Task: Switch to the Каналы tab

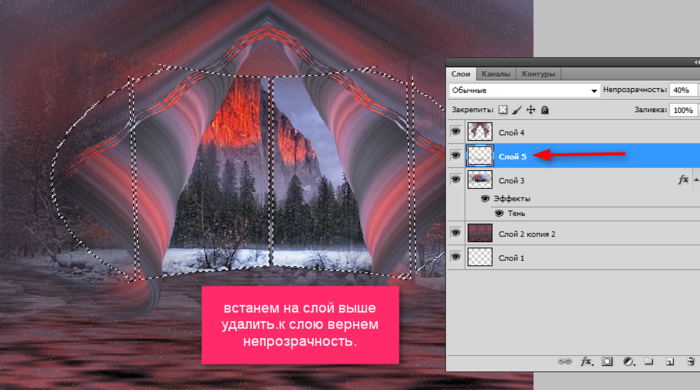Action: [496, 74]
